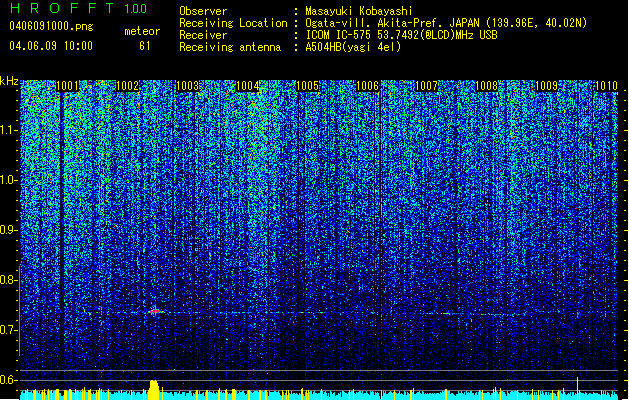This screenshot has height=400, width=629.
Task: Click the HROFFT 1.0.0 title text
Action: pyautogui.click(x=79, y=8)
